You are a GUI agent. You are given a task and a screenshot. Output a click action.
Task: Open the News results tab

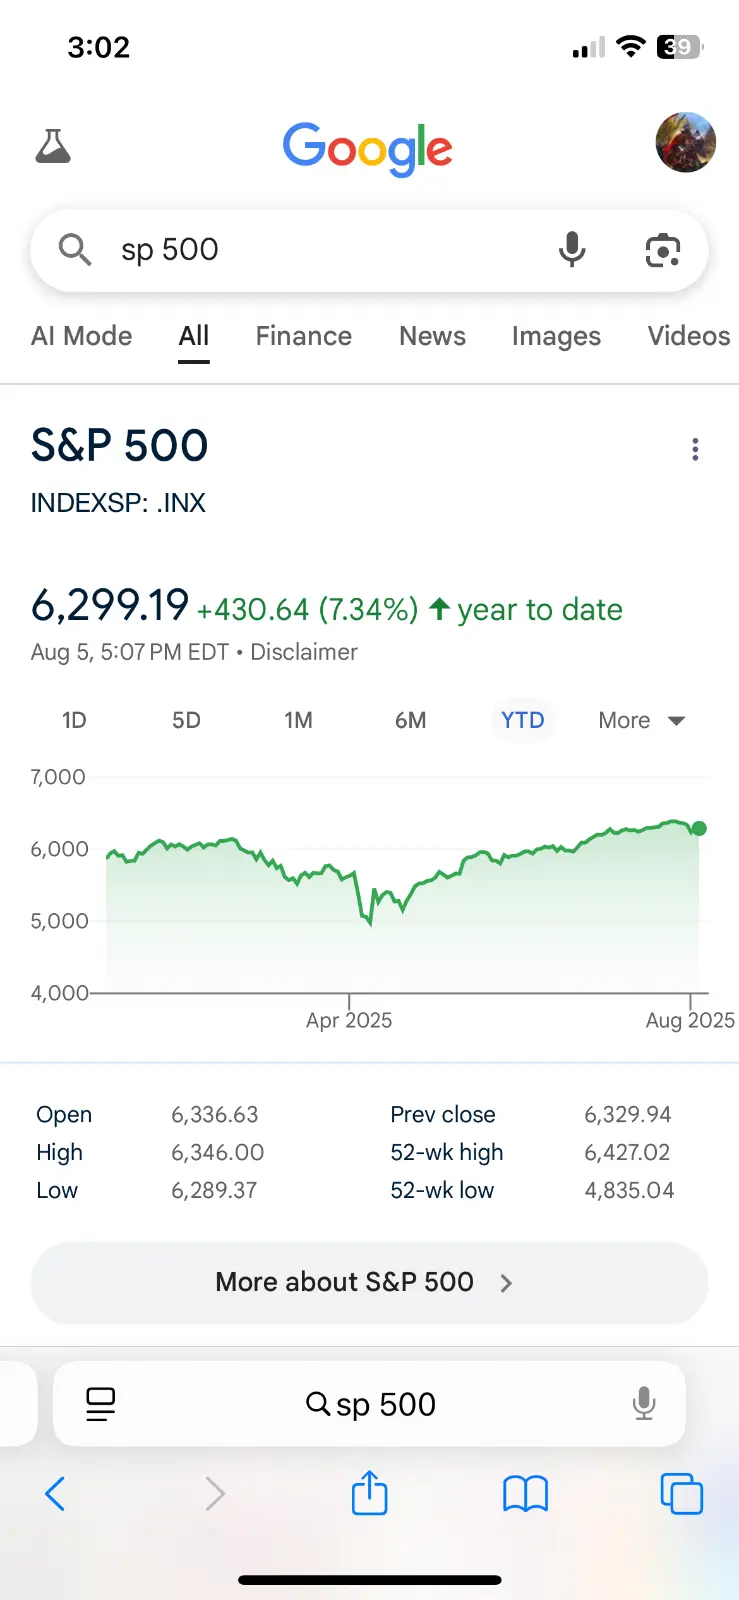coord(432,336)
